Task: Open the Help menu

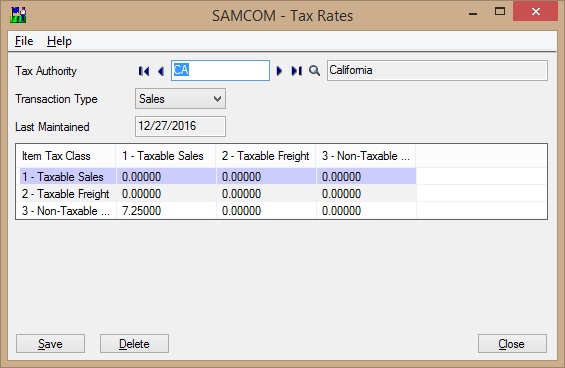Action: [x=59, y=41]
